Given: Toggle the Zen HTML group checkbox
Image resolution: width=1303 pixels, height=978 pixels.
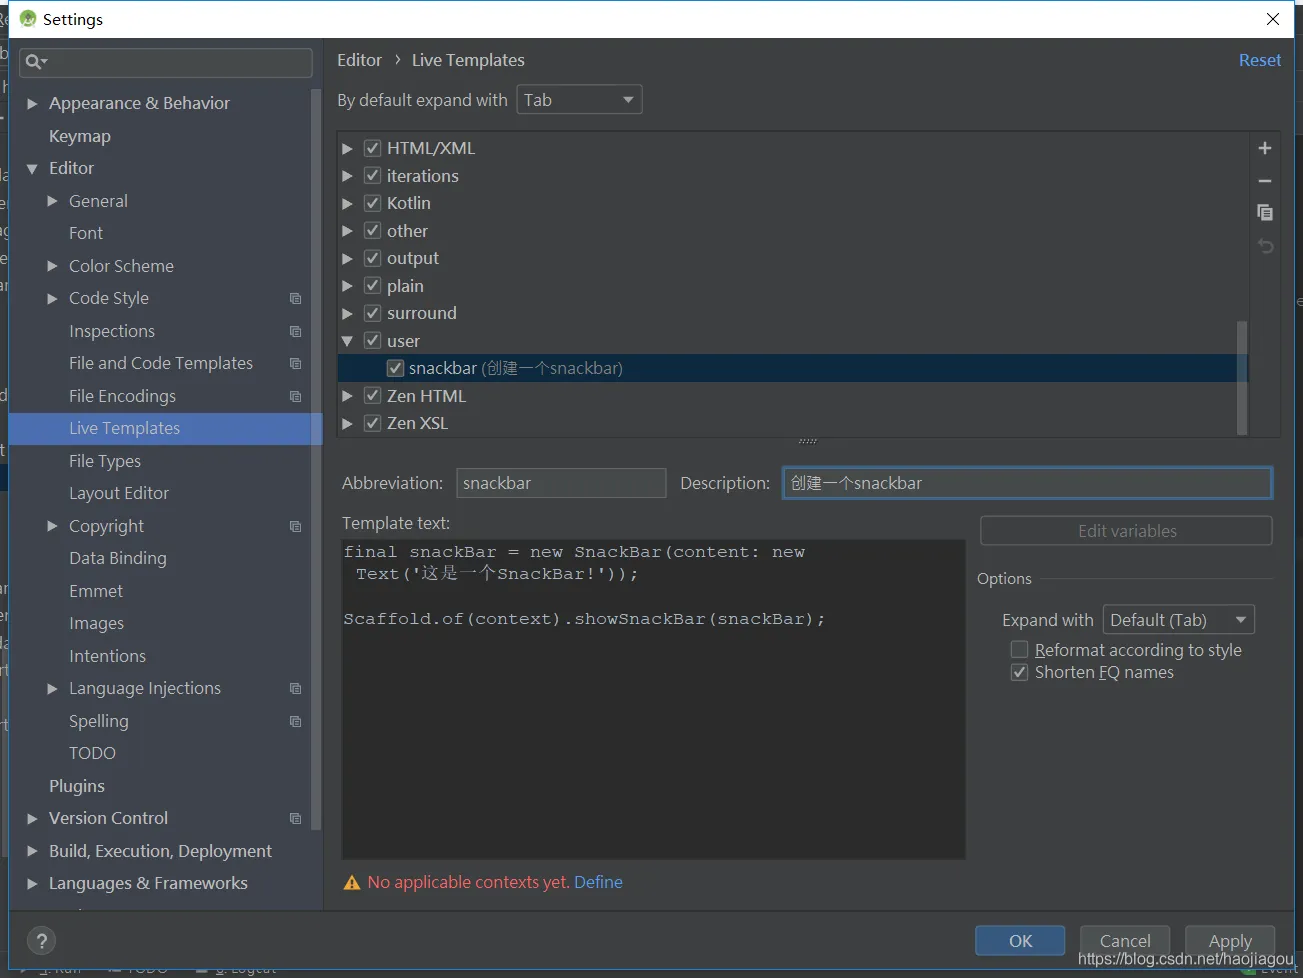Looking at the screenshot, I should (x=372, y=396).
